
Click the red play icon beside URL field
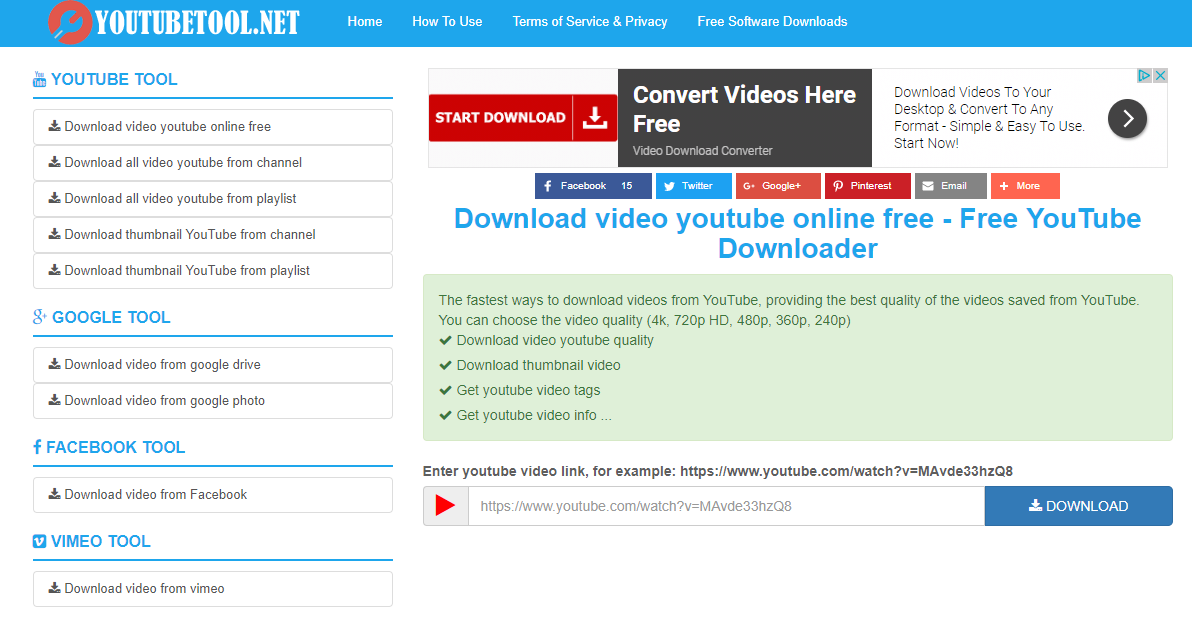pyautogui.click(x=445, y=506)
